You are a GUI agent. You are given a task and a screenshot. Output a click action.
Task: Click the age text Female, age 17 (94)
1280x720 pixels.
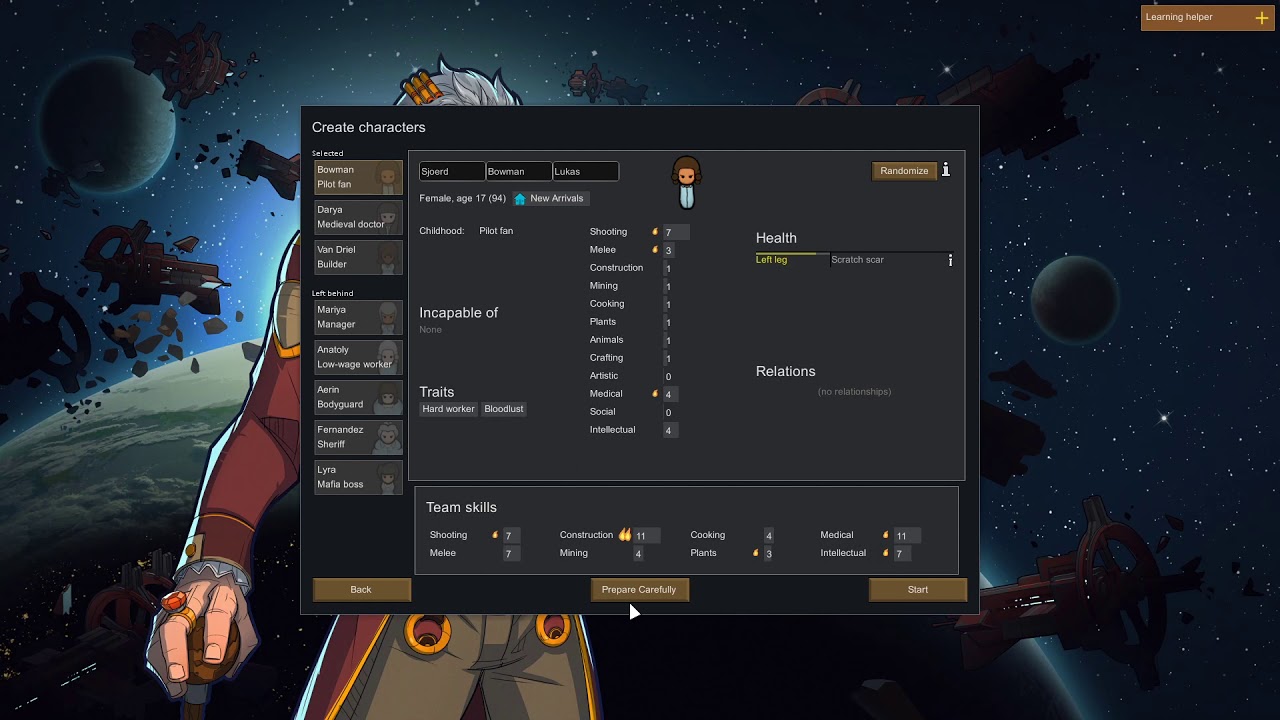click(462, 199)
